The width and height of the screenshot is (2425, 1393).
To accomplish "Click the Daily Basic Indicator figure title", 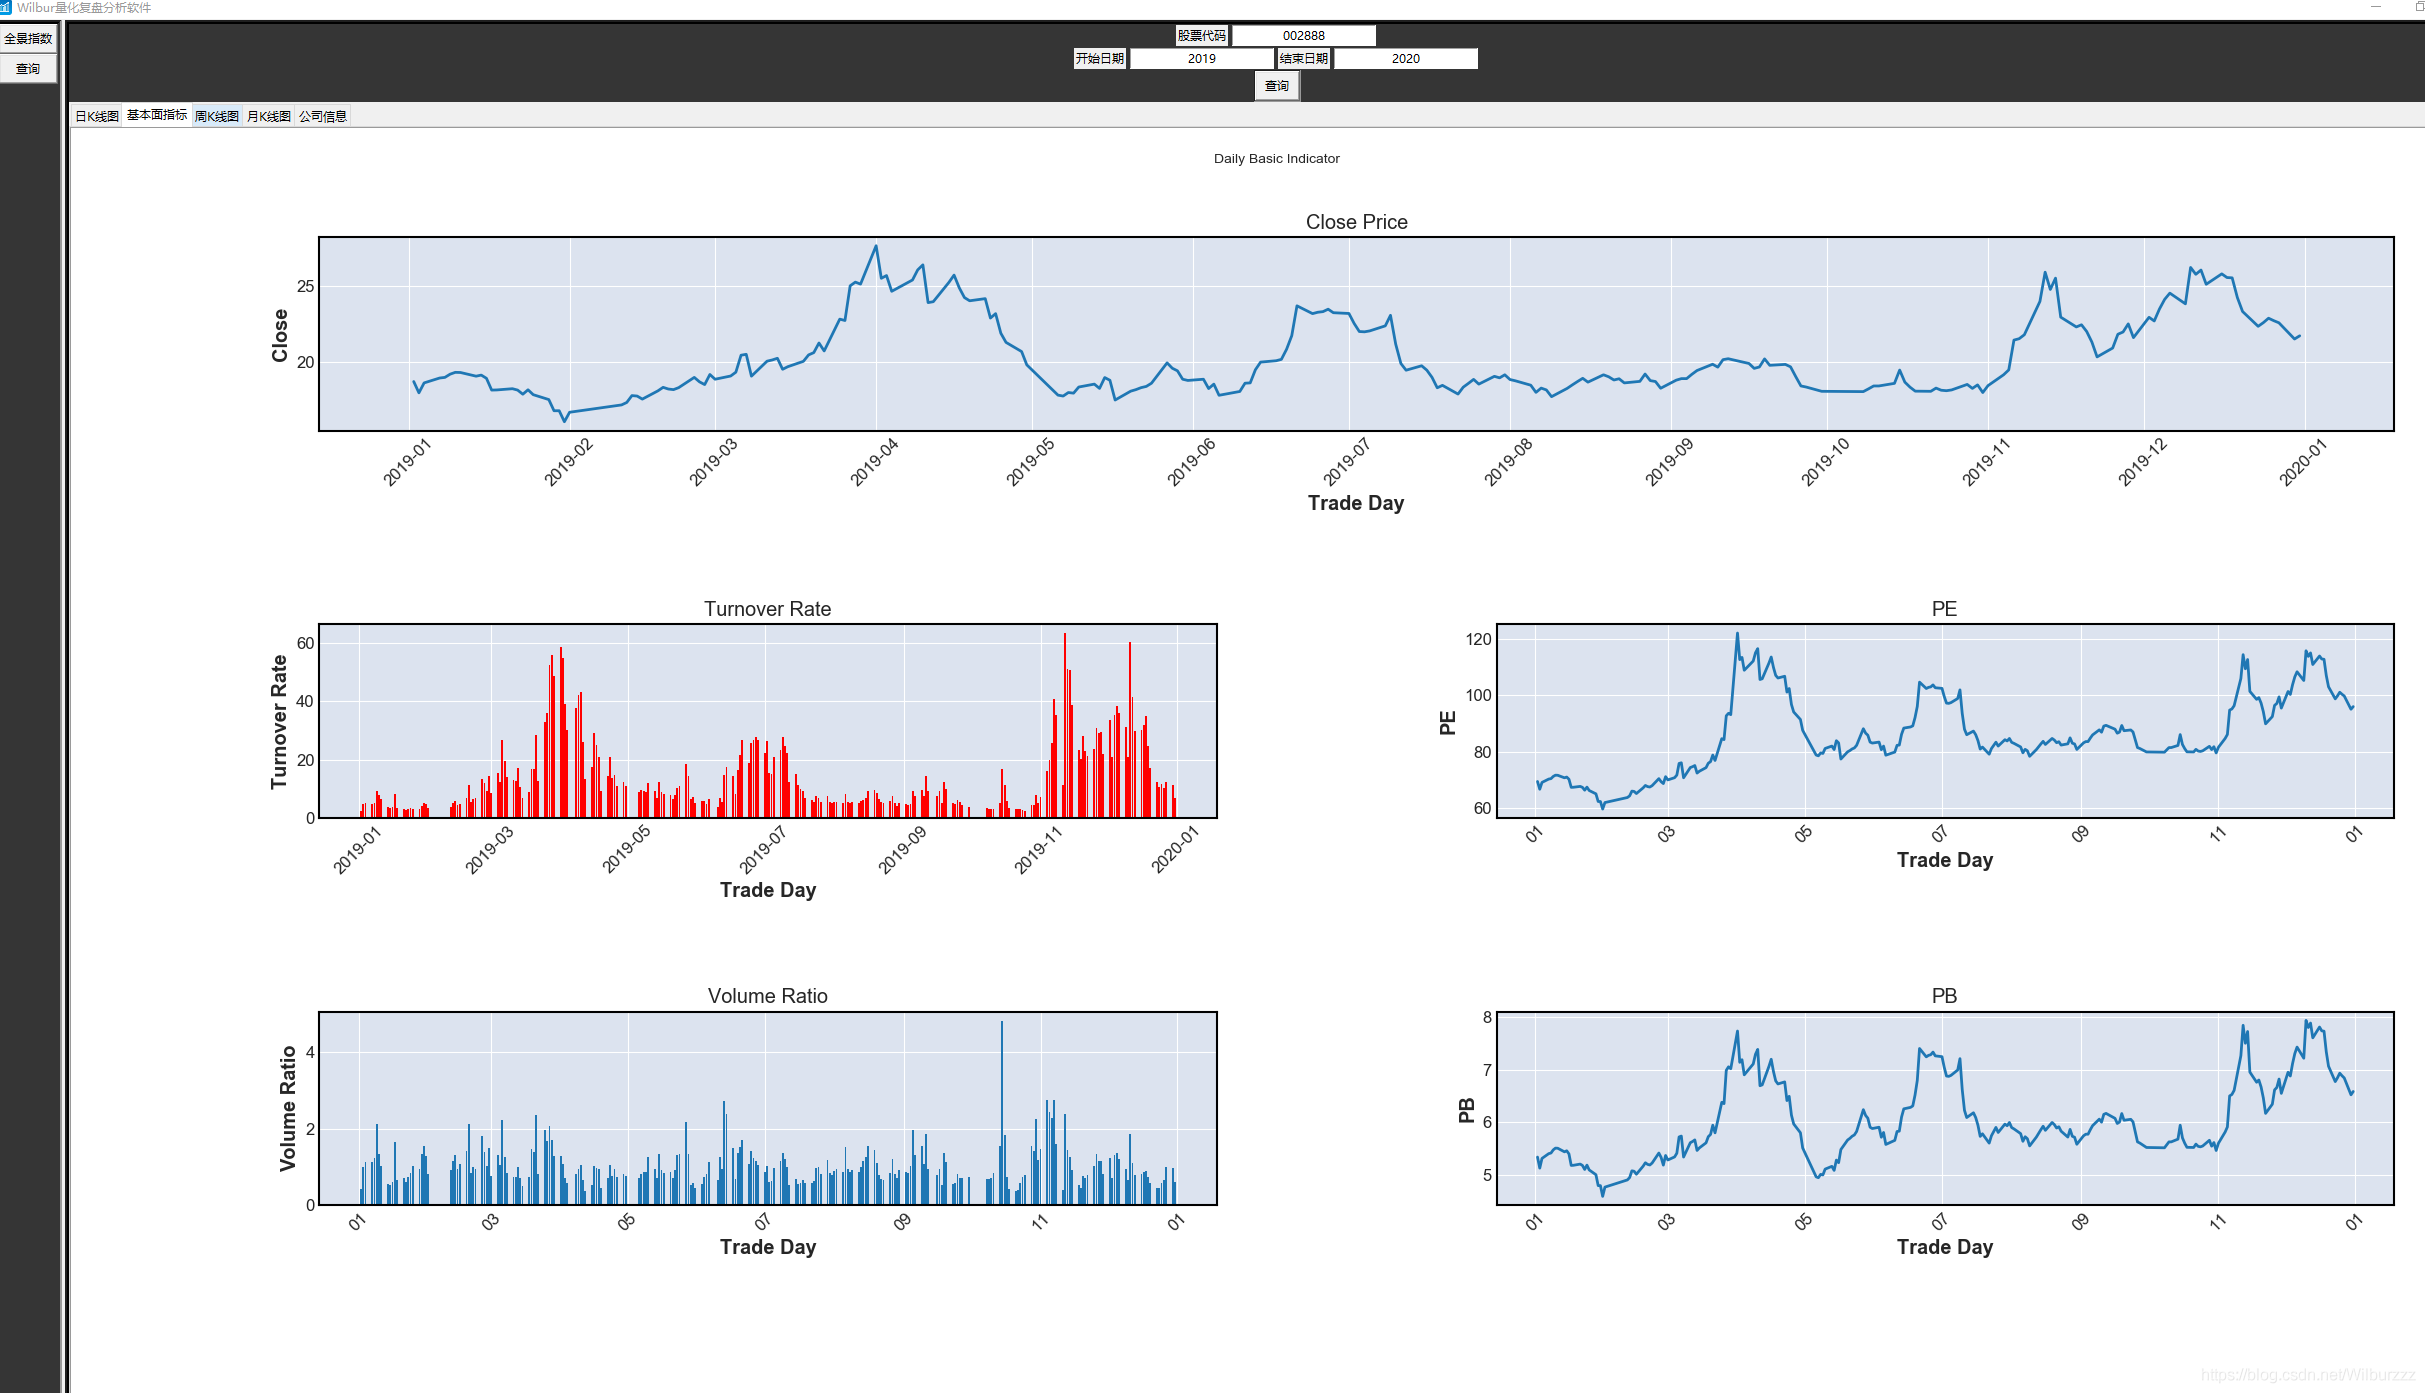I will [x=1276, y=158].
